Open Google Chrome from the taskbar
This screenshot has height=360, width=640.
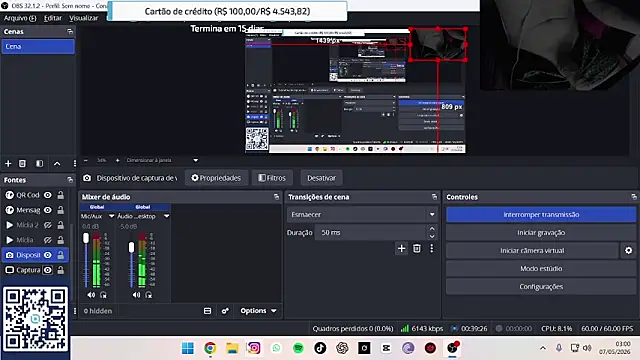pyautogui.click(x=210, y=348)
